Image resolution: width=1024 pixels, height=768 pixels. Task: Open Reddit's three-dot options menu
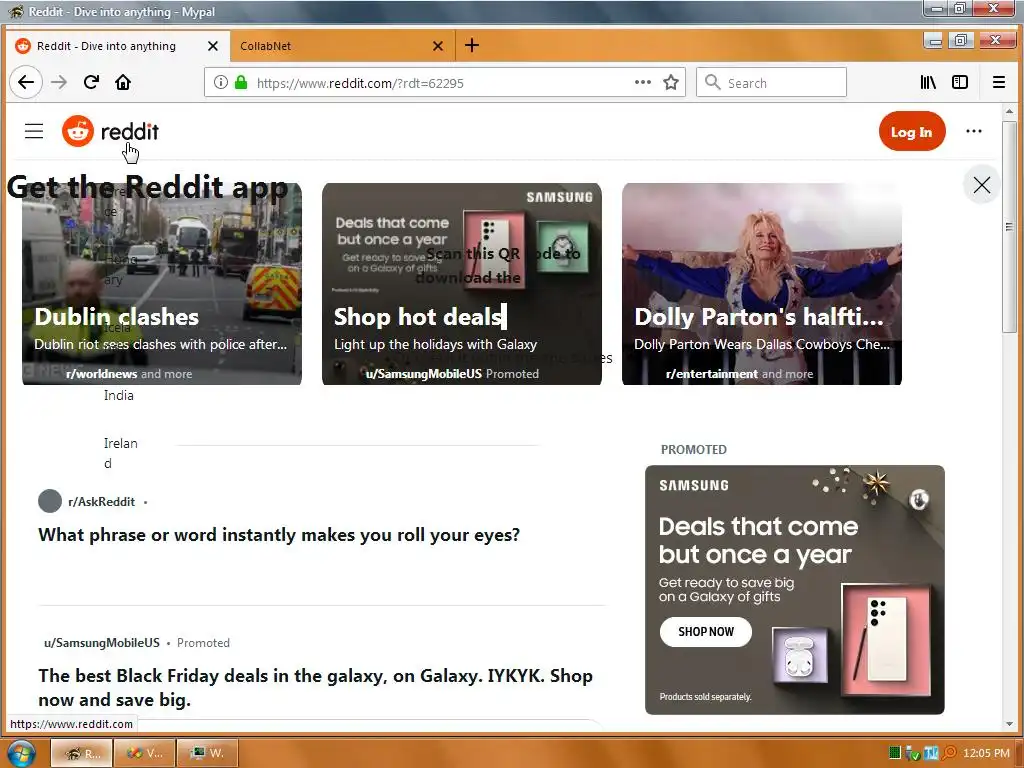point(974,131)
